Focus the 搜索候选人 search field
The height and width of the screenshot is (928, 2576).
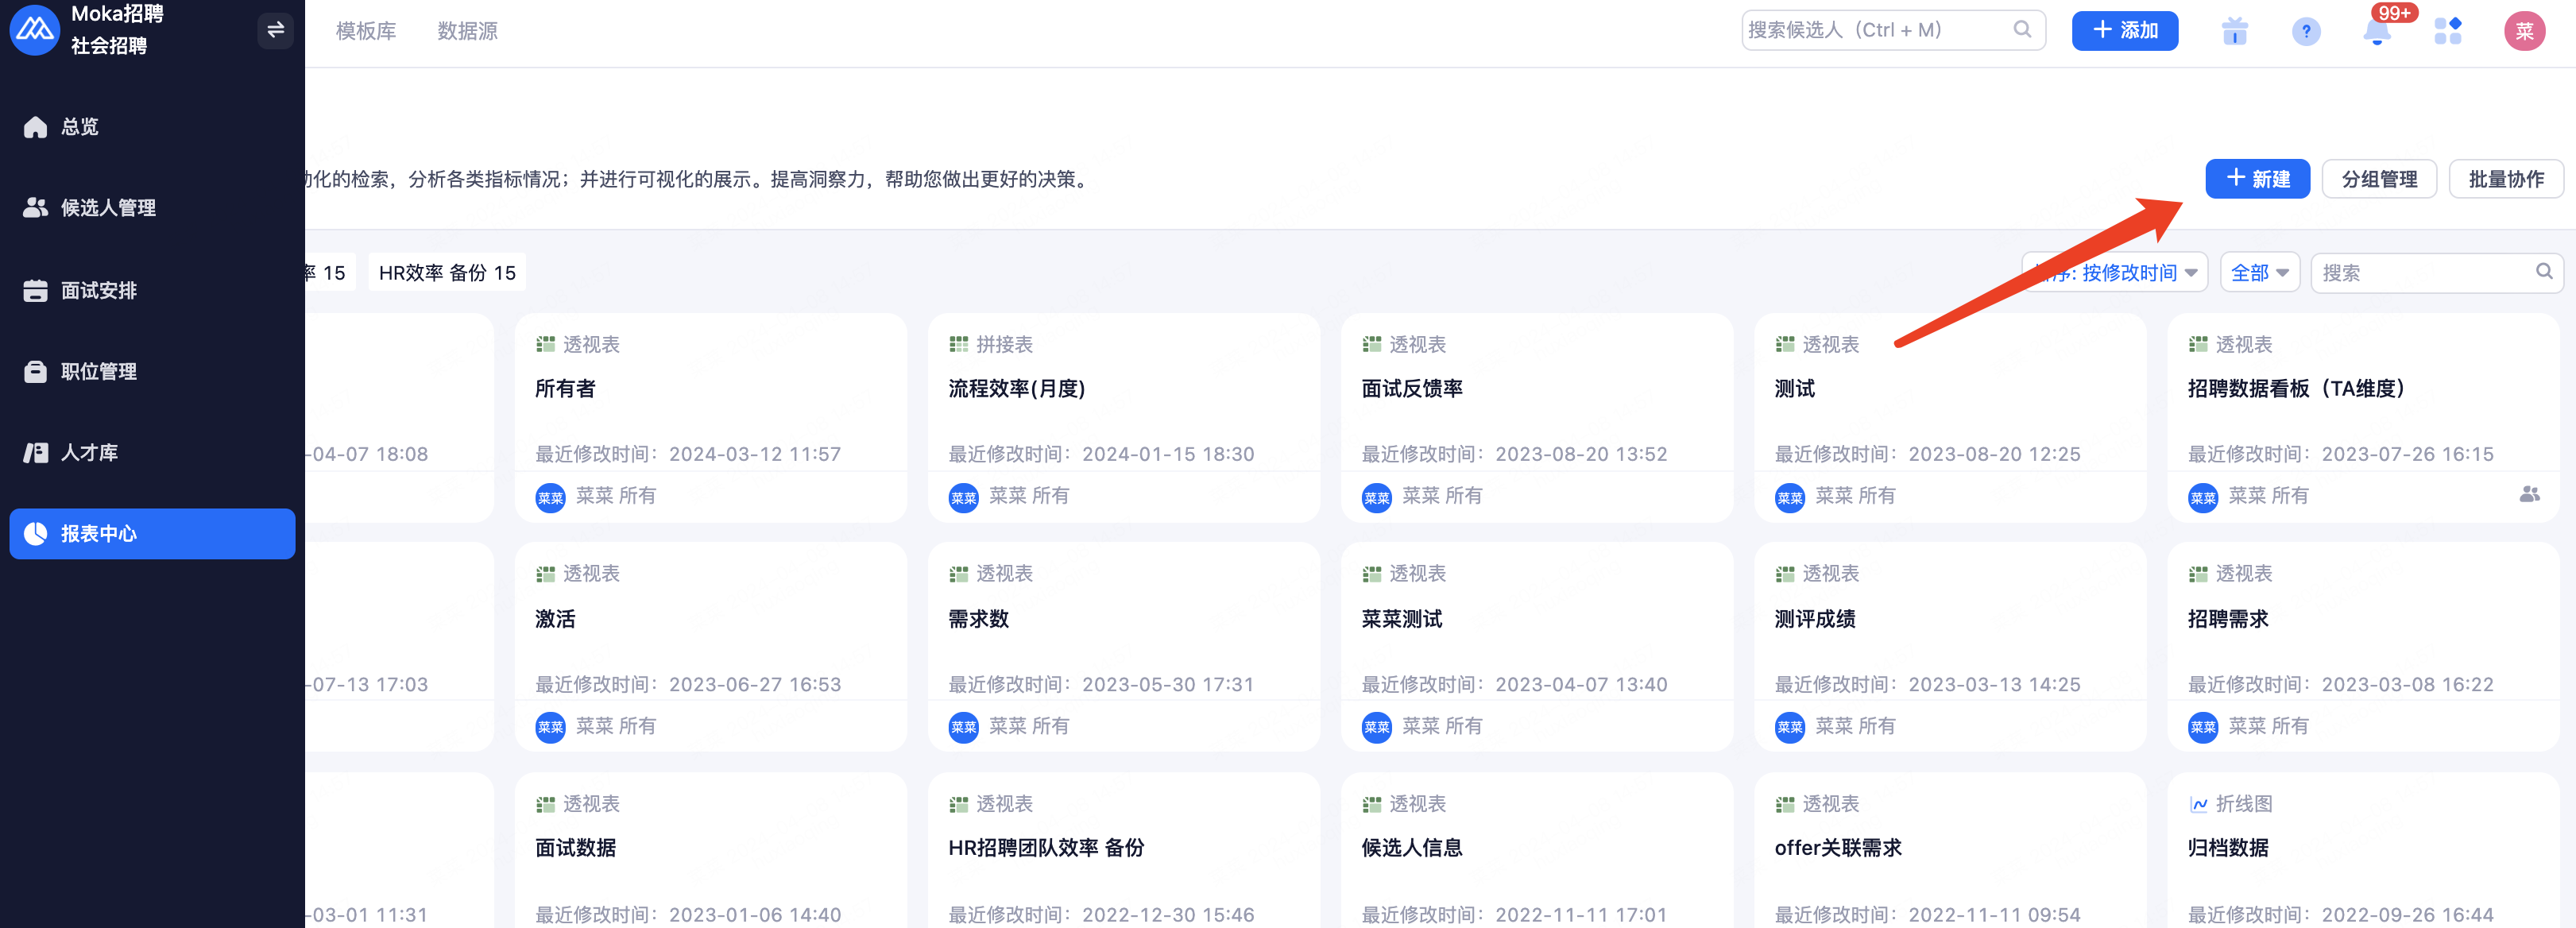pyautogui.click(x=1893, y=30)
